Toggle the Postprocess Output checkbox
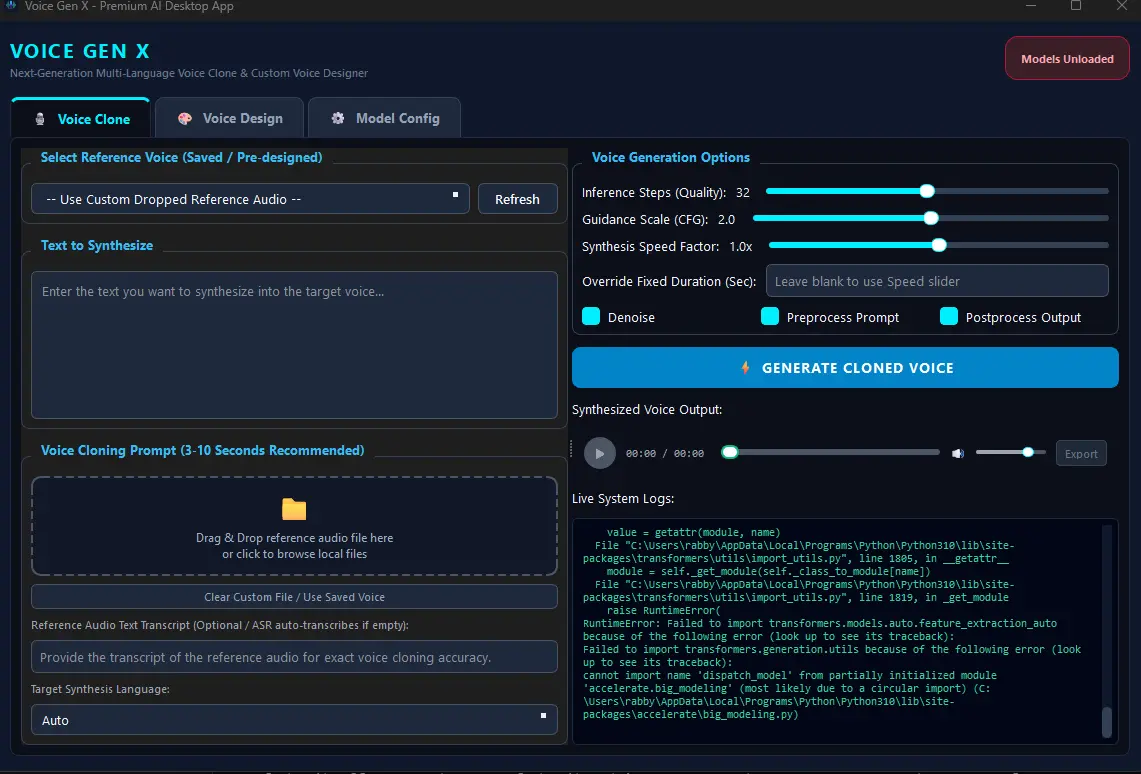Screen dimensions: 1141x774 point(949,316)
